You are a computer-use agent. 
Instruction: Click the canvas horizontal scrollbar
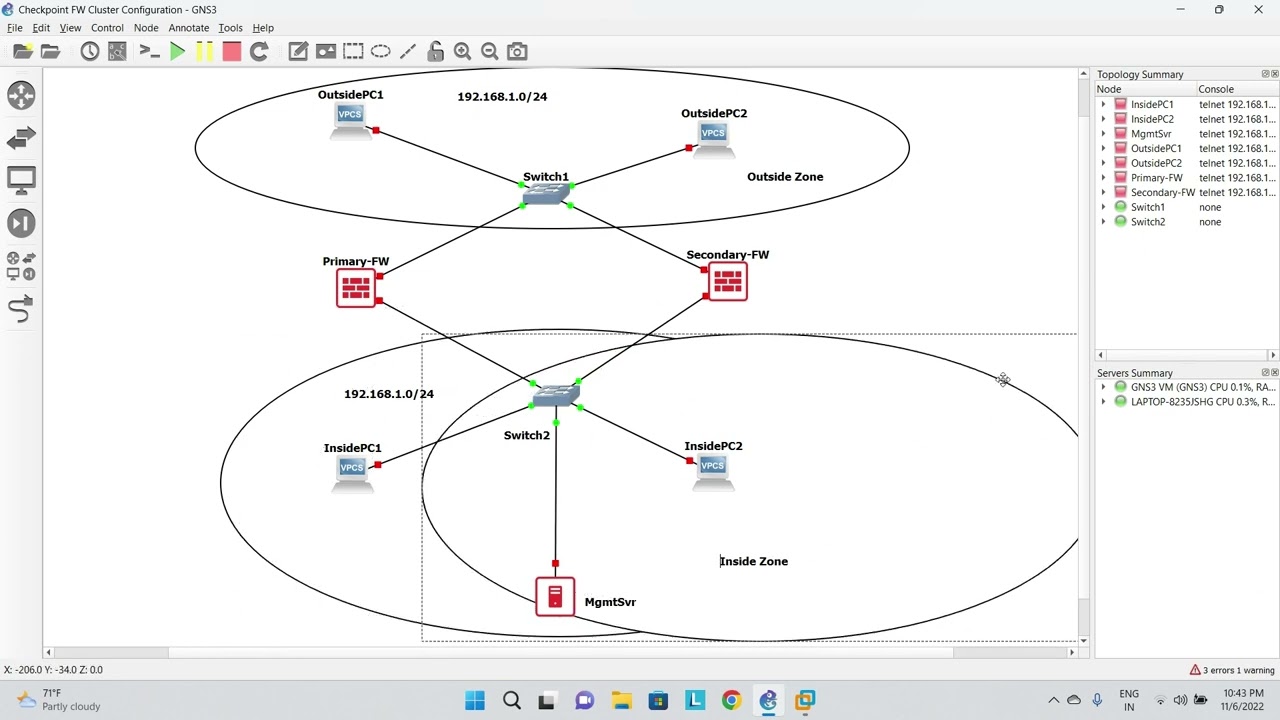pos(561,653)
